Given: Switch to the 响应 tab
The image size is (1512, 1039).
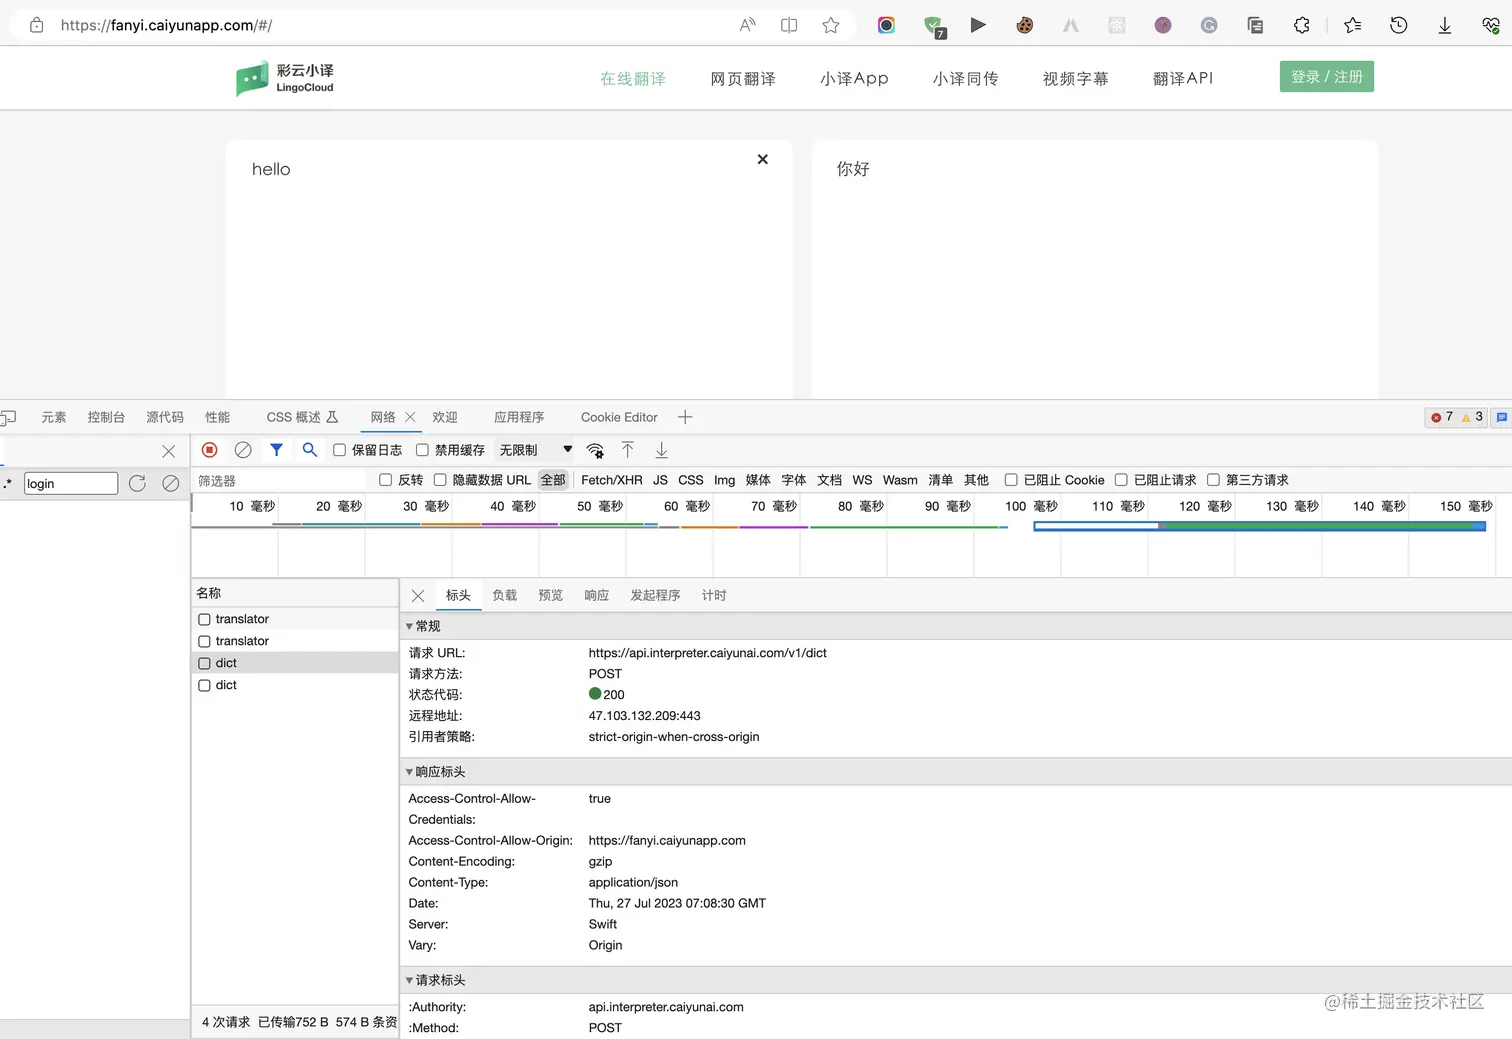Looking at the screenshot, I should click(597, 595).
